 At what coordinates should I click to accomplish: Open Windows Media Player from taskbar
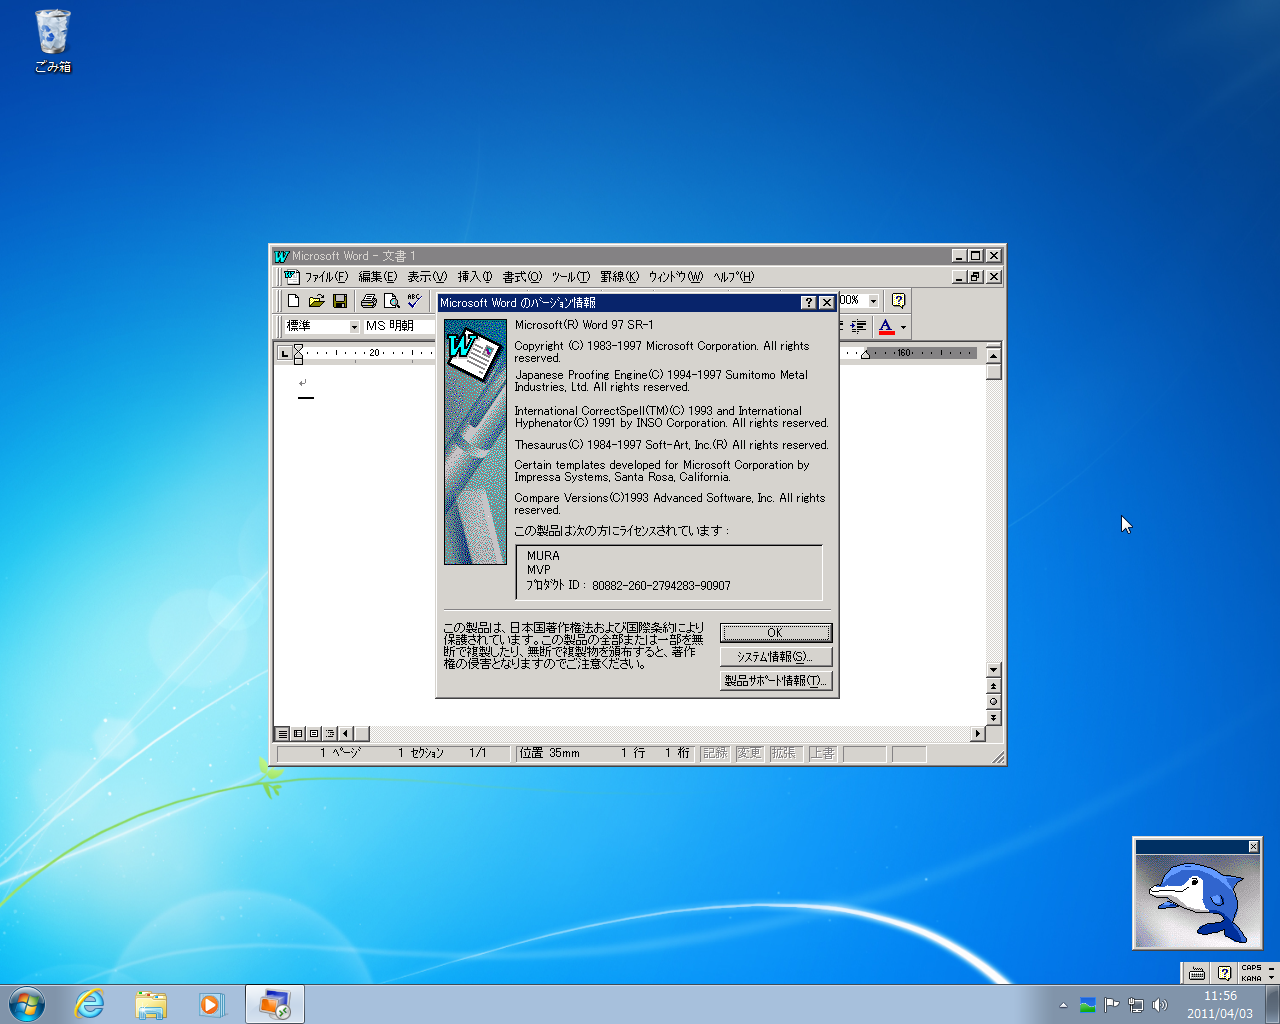(x=212, y=1004)
